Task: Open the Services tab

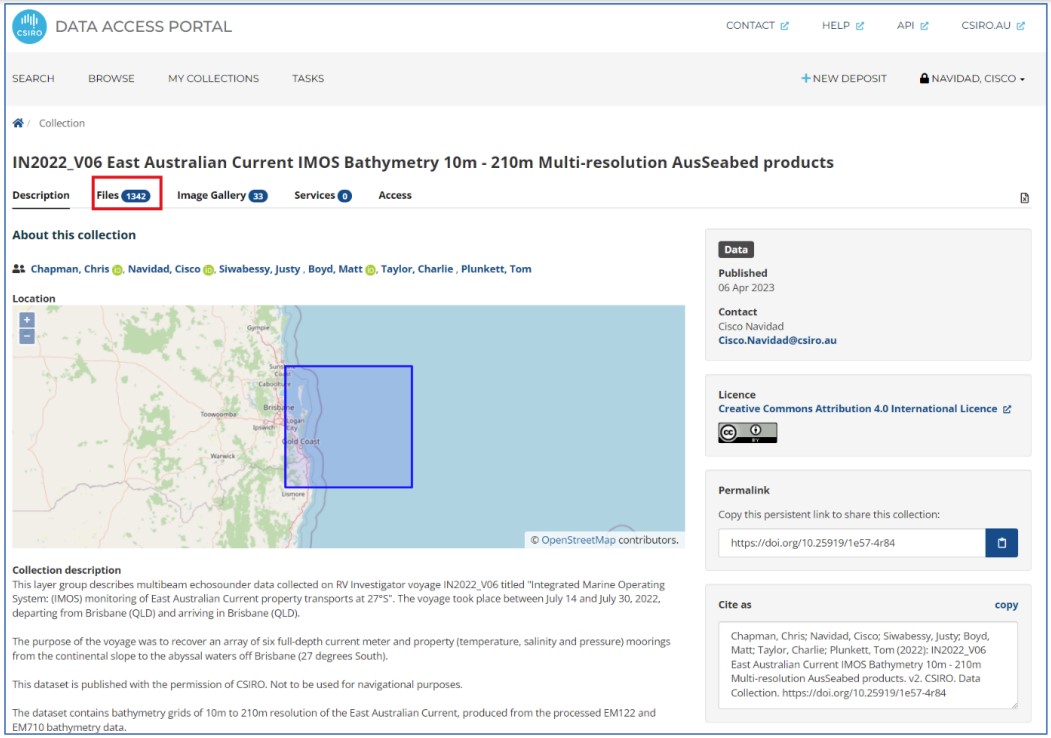Action: click(x=322, y=195)
